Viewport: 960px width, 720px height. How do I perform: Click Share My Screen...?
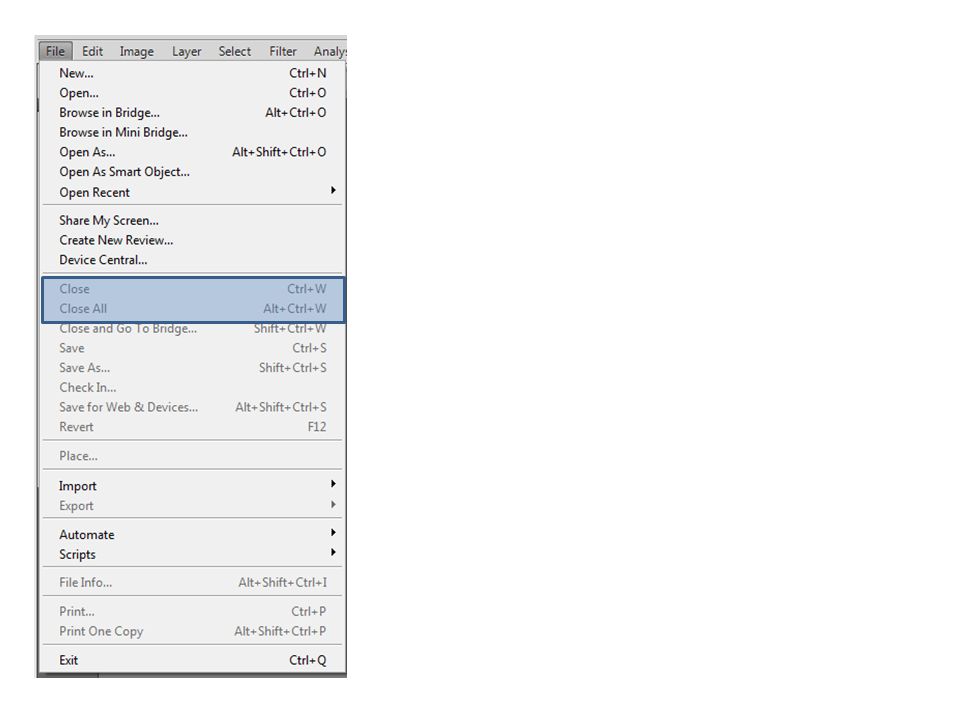193,220
